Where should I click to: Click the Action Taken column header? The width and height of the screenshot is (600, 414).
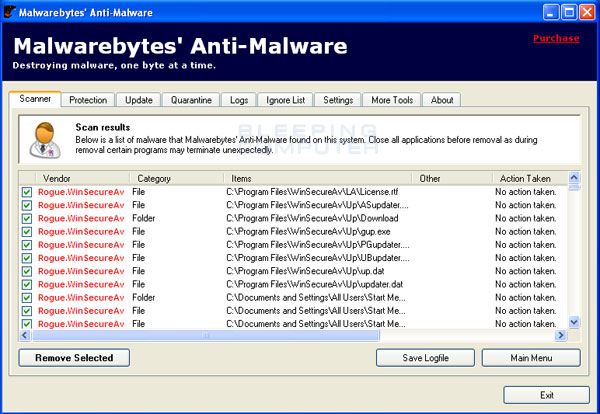point(530,178)
